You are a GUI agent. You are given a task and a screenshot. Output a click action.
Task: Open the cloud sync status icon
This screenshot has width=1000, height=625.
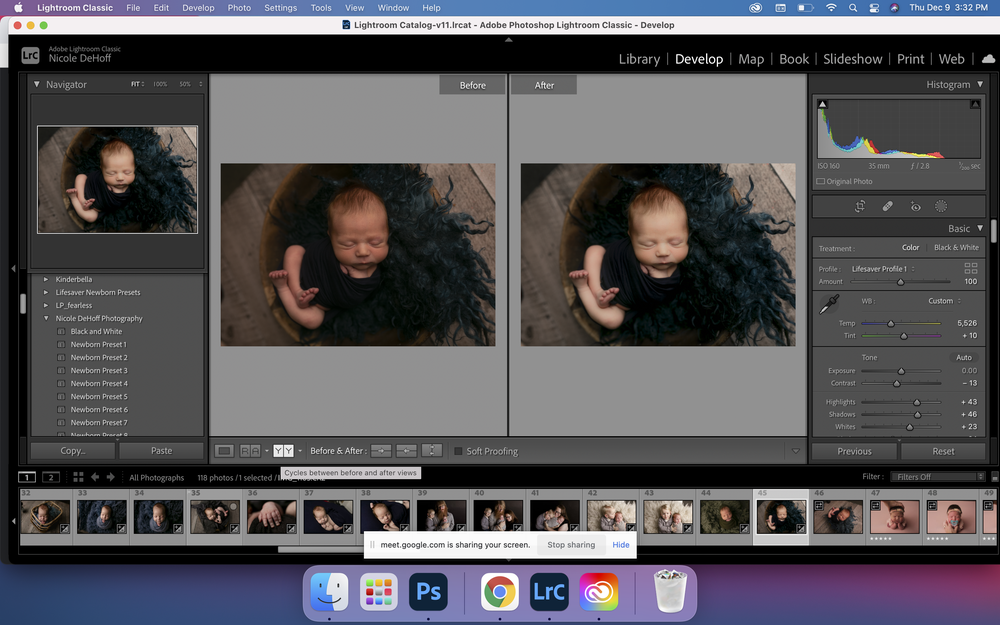988,59
